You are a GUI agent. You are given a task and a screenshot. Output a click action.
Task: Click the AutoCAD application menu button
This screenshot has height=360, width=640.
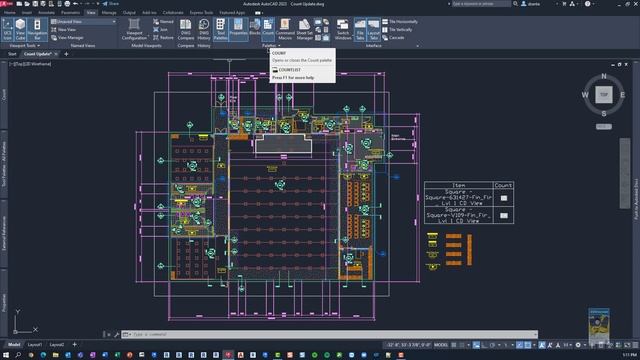tap(6, 4)
